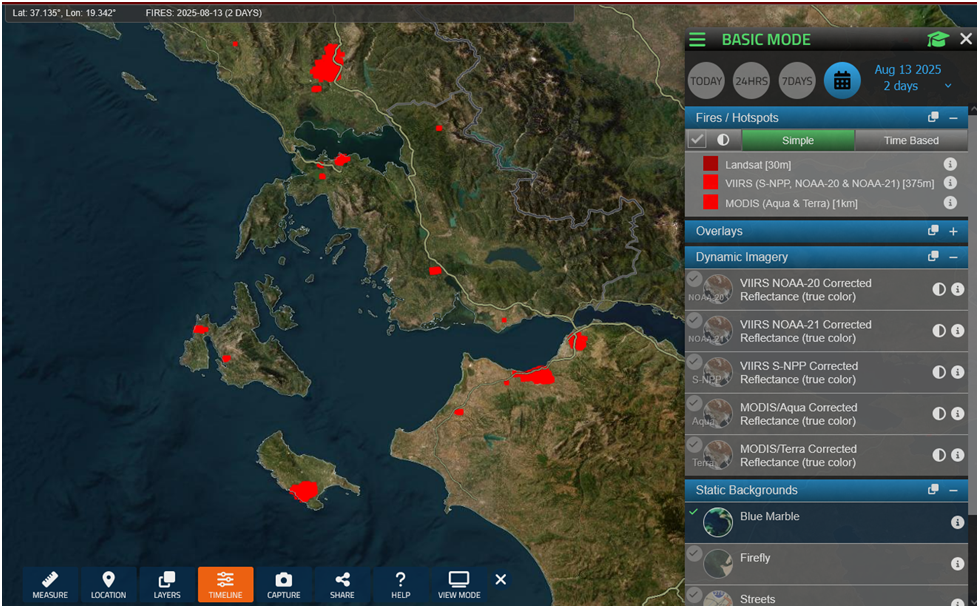Select the Simple fires display tab
The width and height of the screenshot is (979, 608).
(x=798, y=141)
